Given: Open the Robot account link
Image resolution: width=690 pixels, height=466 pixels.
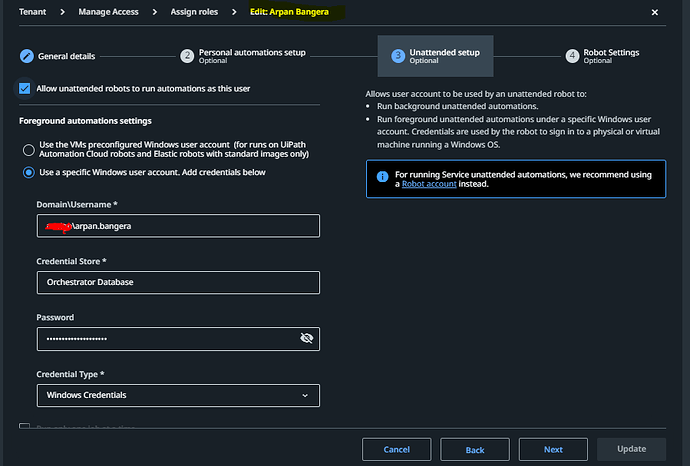Looking at the screenshot, I should [426, 184].
